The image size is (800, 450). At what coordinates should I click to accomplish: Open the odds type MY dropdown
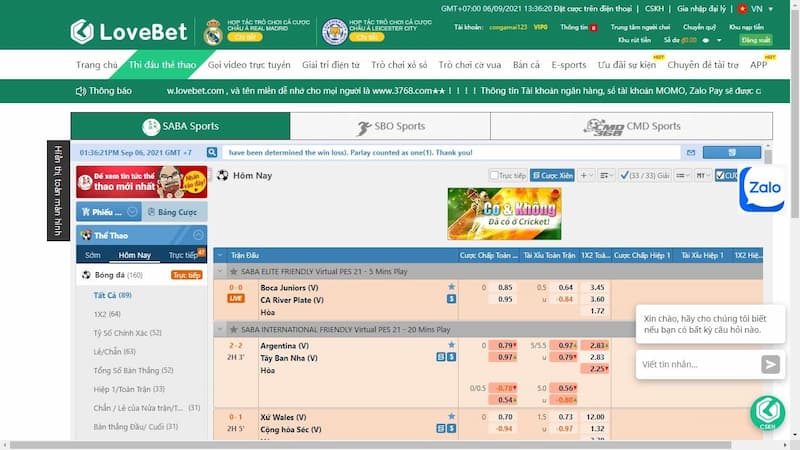[703, 176]
